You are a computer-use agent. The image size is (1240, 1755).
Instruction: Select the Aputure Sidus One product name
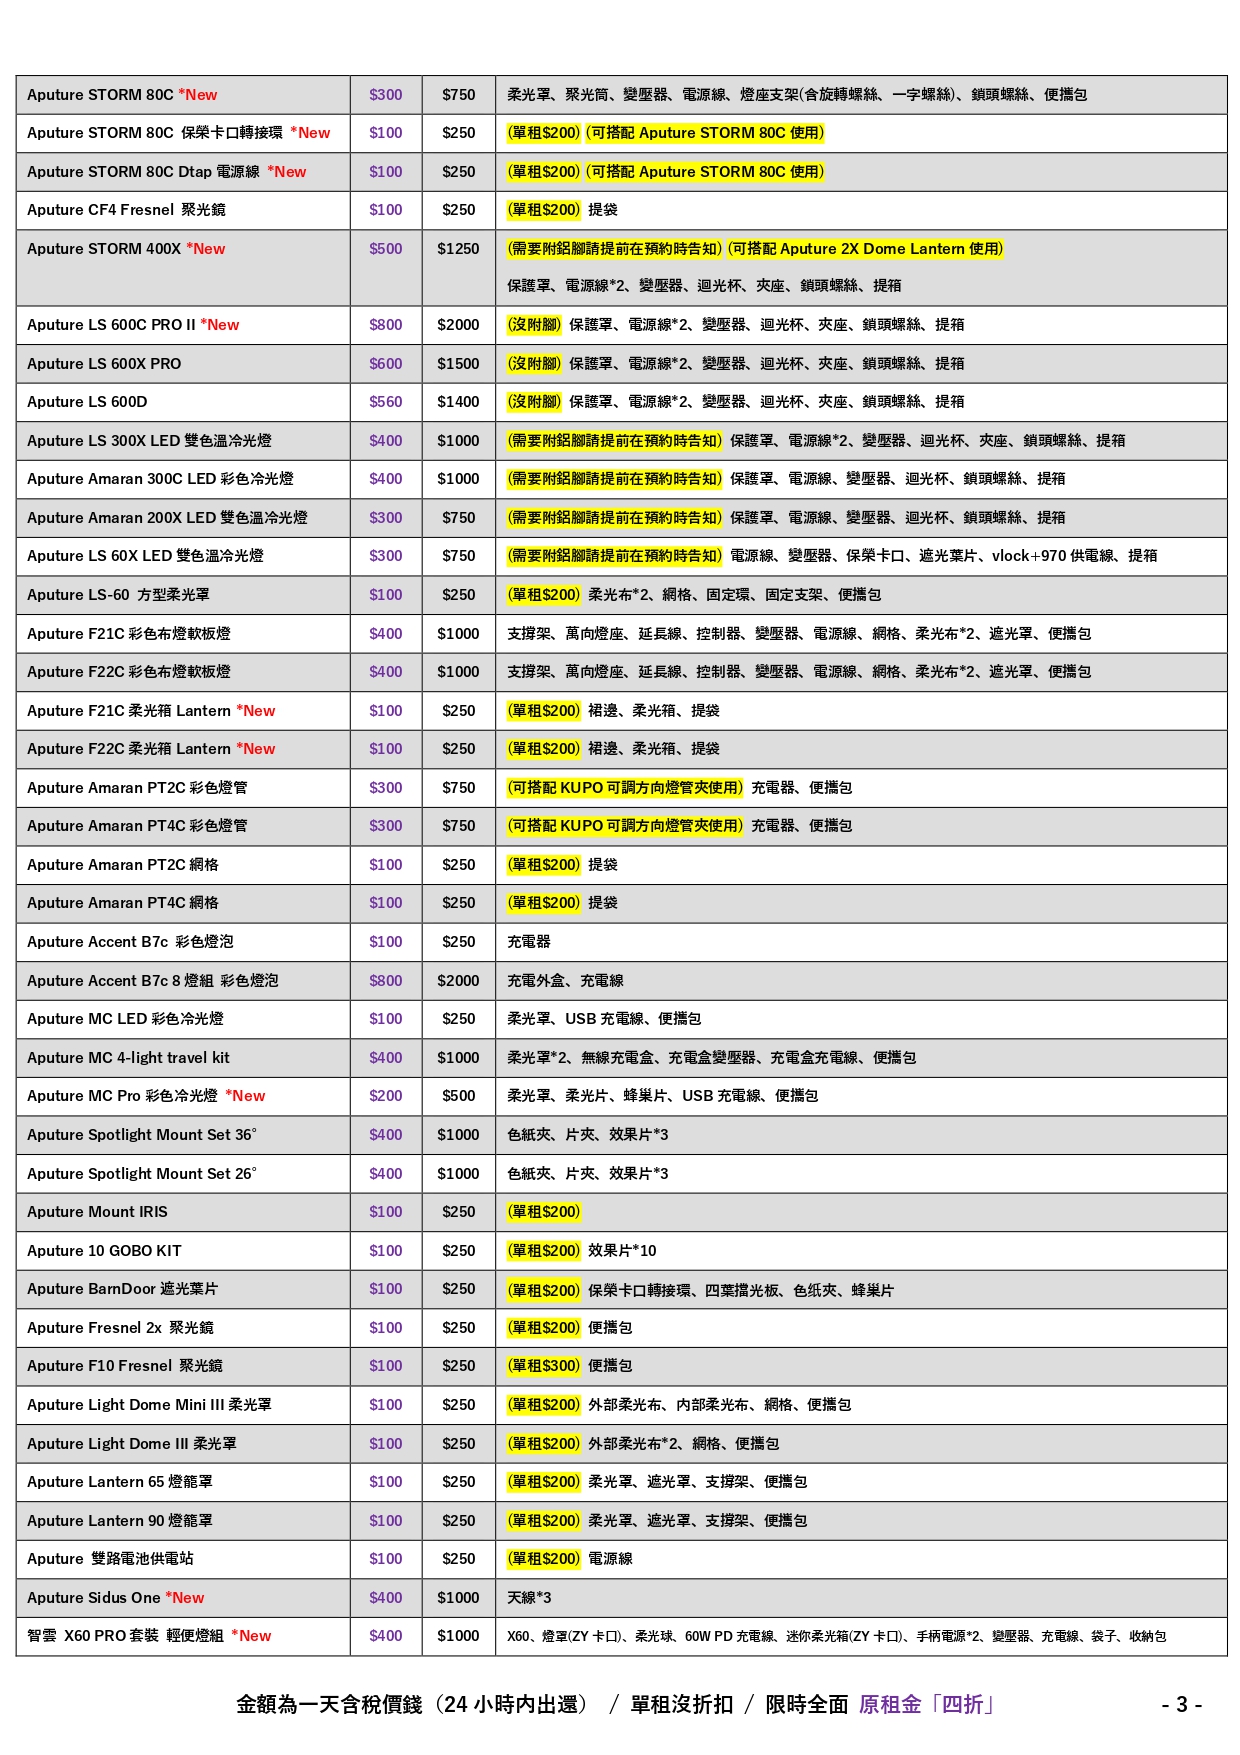[x=93, y=1598]
